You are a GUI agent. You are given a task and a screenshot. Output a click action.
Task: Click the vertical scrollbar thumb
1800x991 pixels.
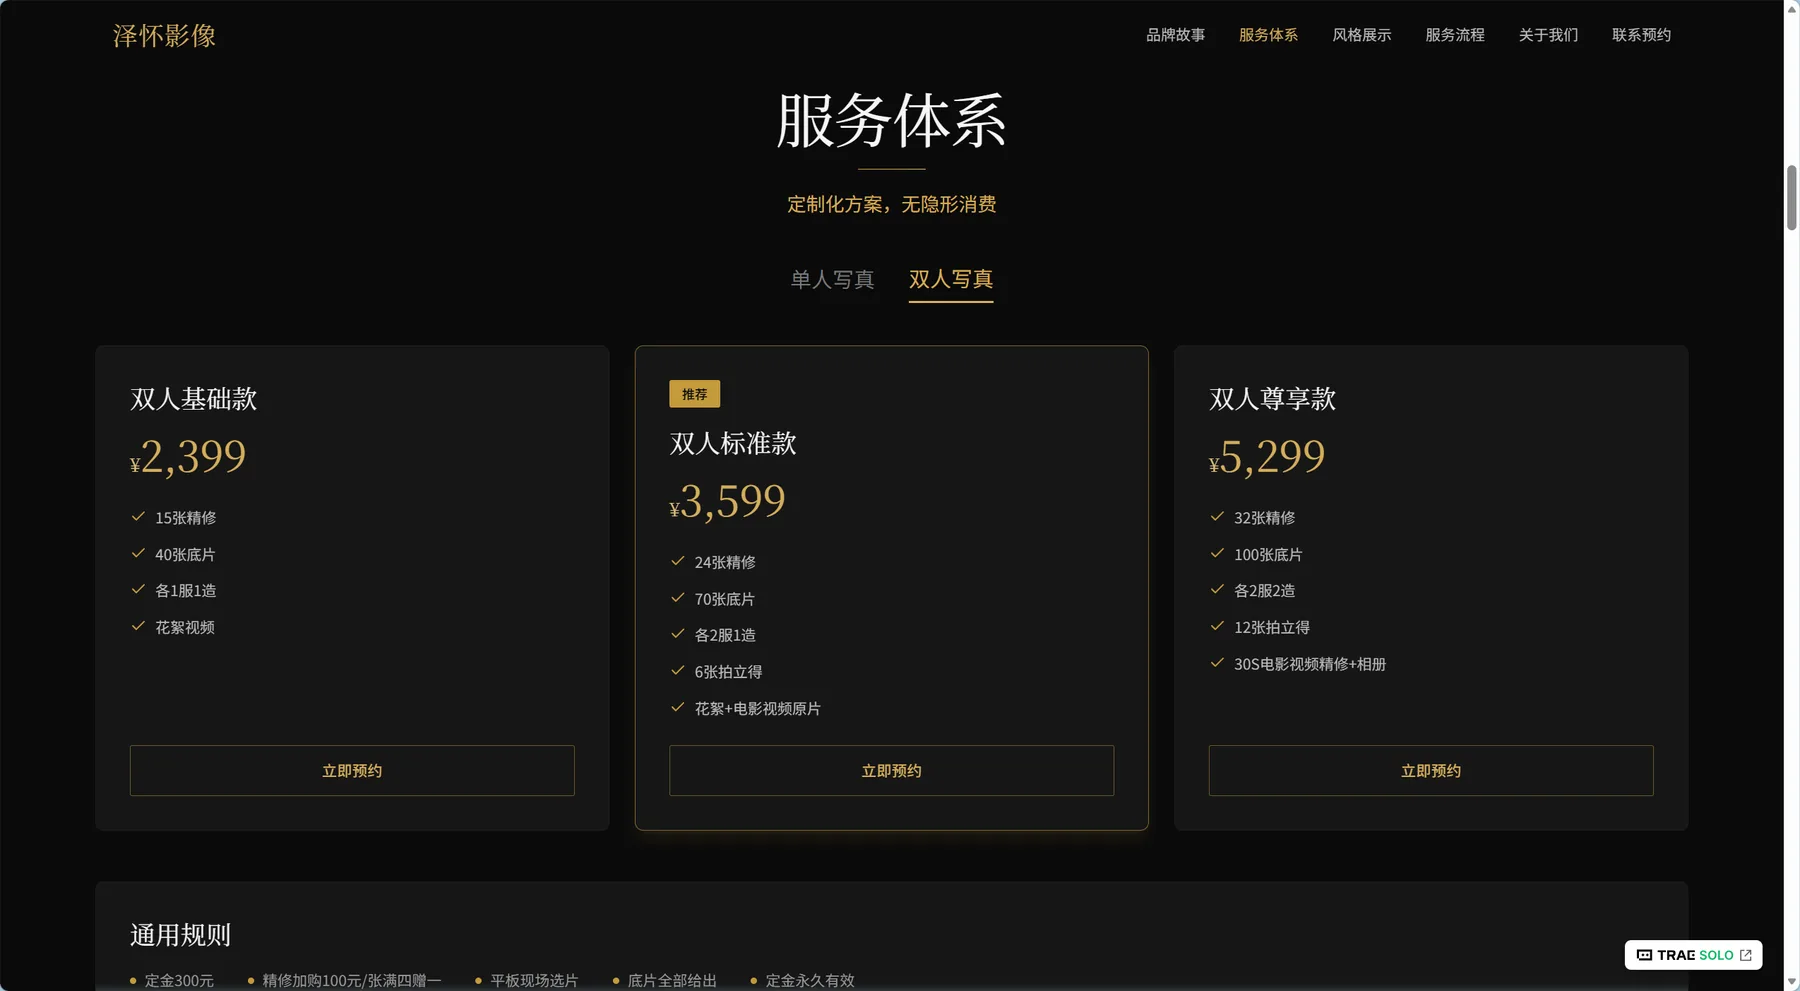click(x=1792, y=198)
